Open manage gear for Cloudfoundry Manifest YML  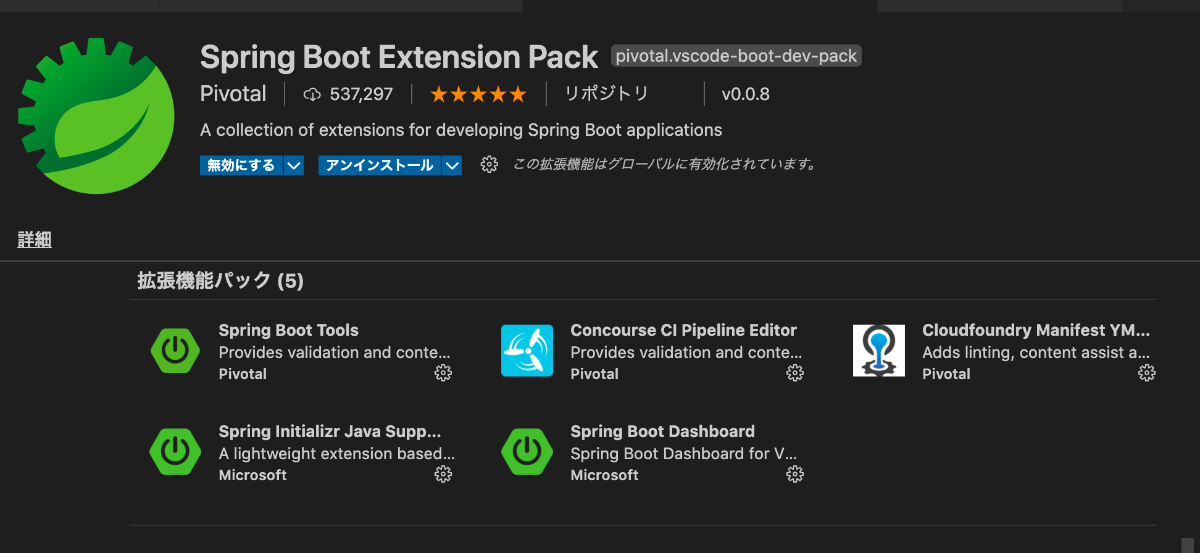click(x=1147, y=373)
